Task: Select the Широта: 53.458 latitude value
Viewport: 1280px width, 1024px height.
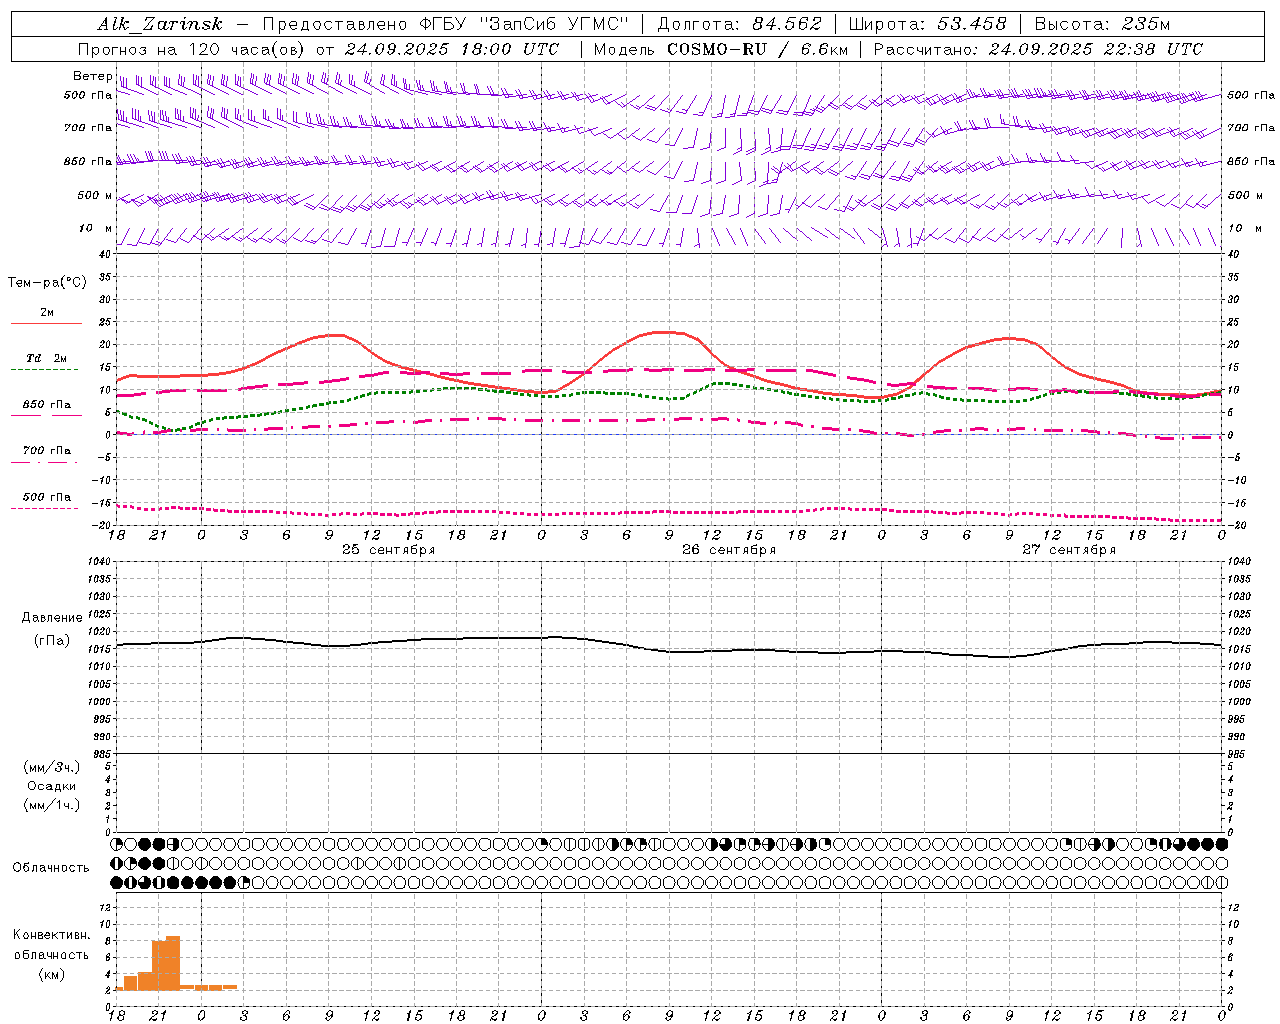Action: click(x=927, y=24)
